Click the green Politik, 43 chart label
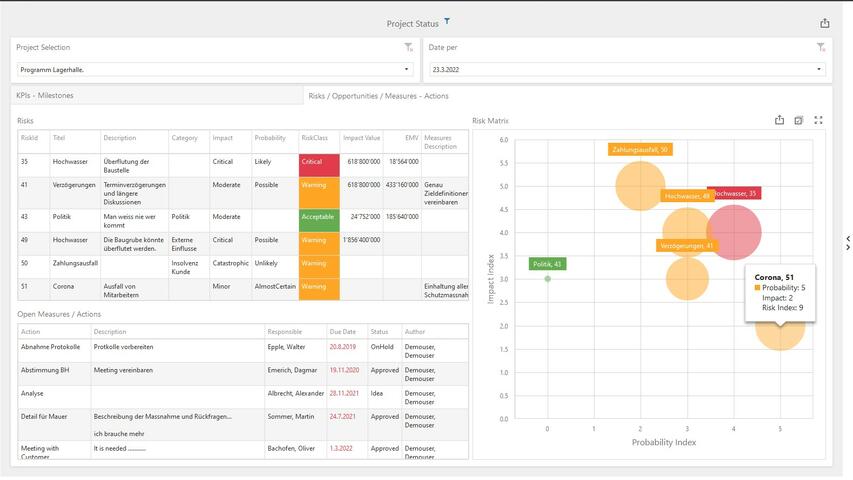853x480 pixels. click(x=547, y=264)
